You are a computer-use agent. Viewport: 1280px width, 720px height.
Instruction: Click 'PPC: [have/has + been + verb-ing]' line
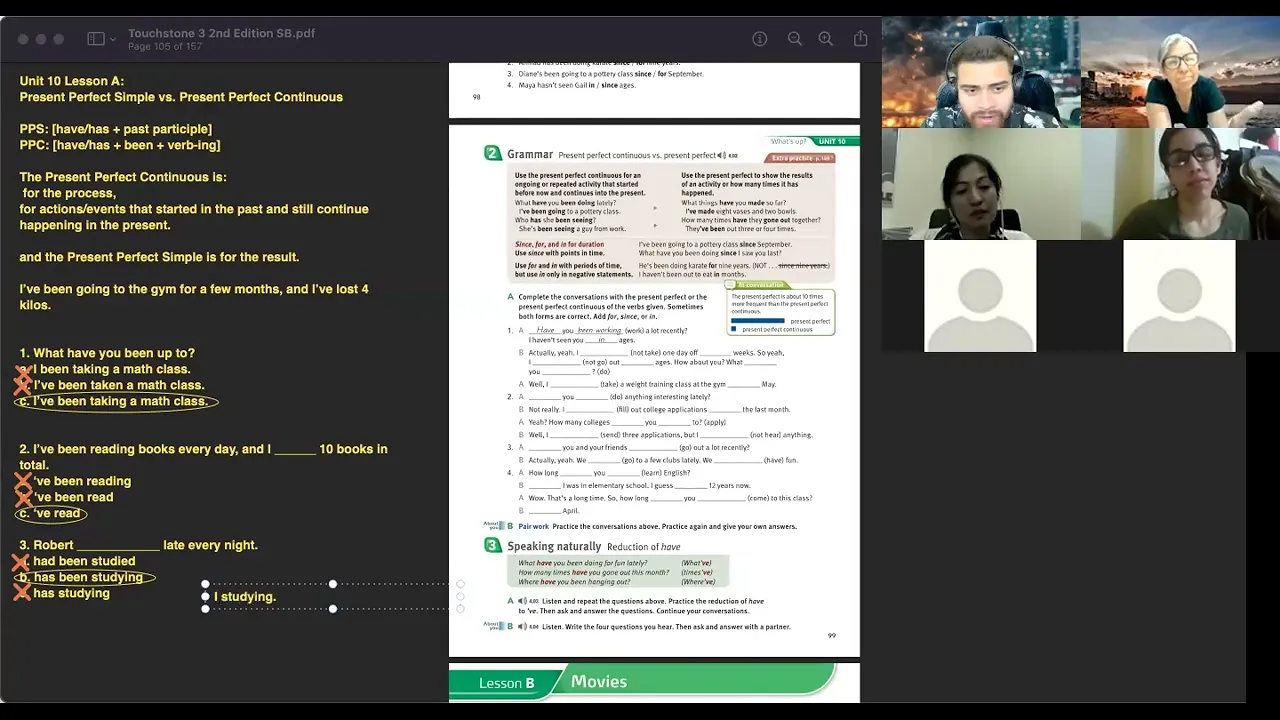coord(120,145)
